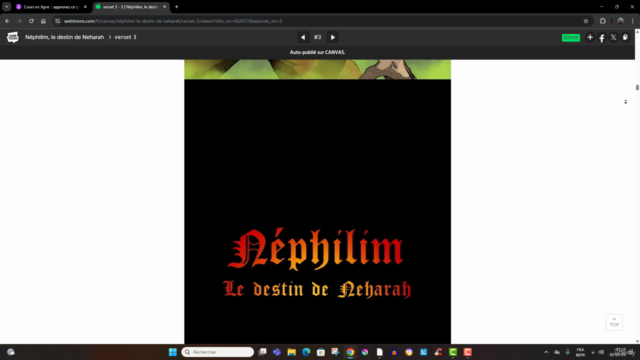This screenshot has height=360, width=640.
Task: Close the Cours en ligne tab
Action: (x=85, y=7)
